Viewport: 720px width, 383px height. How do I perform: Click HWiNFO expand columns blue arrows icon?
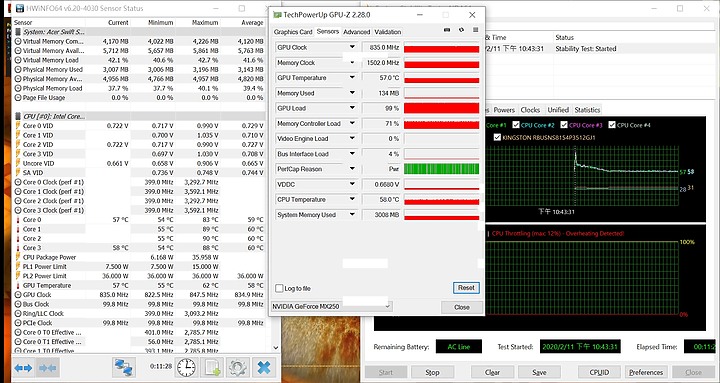(23, 368)
